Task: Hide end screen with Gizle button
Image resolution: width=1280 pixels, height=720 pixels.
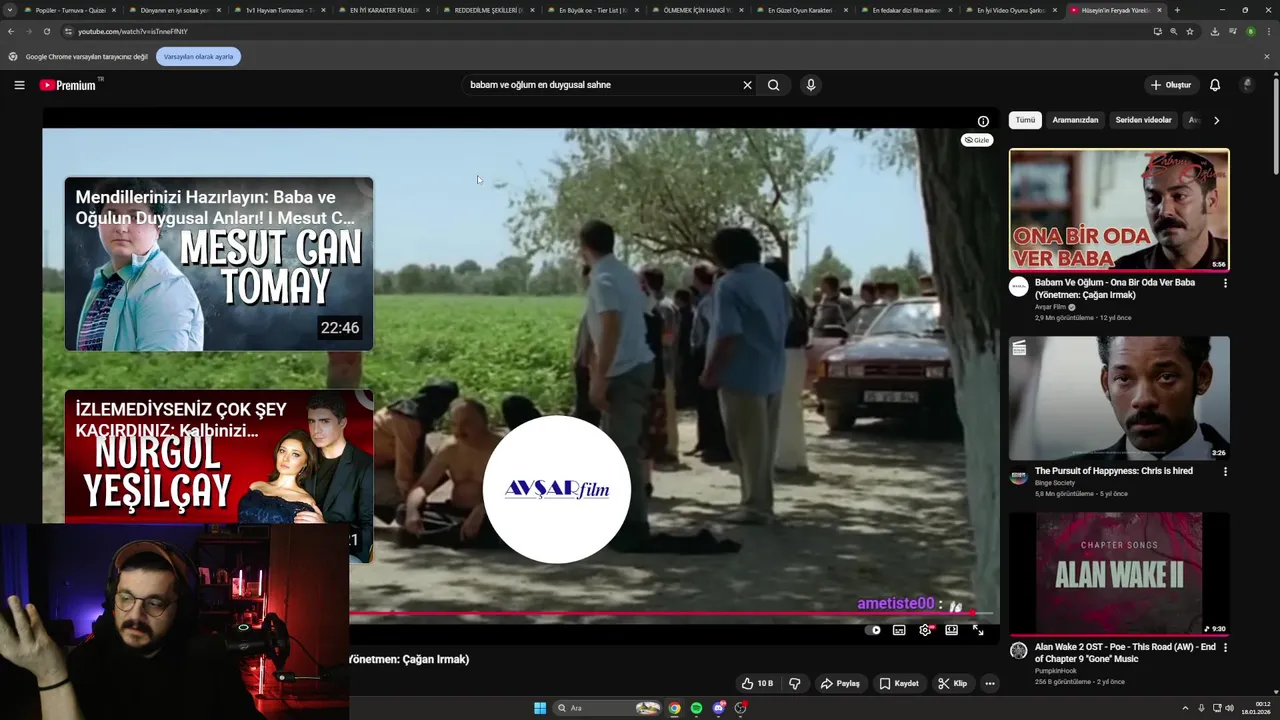Action: pos(977,140)
